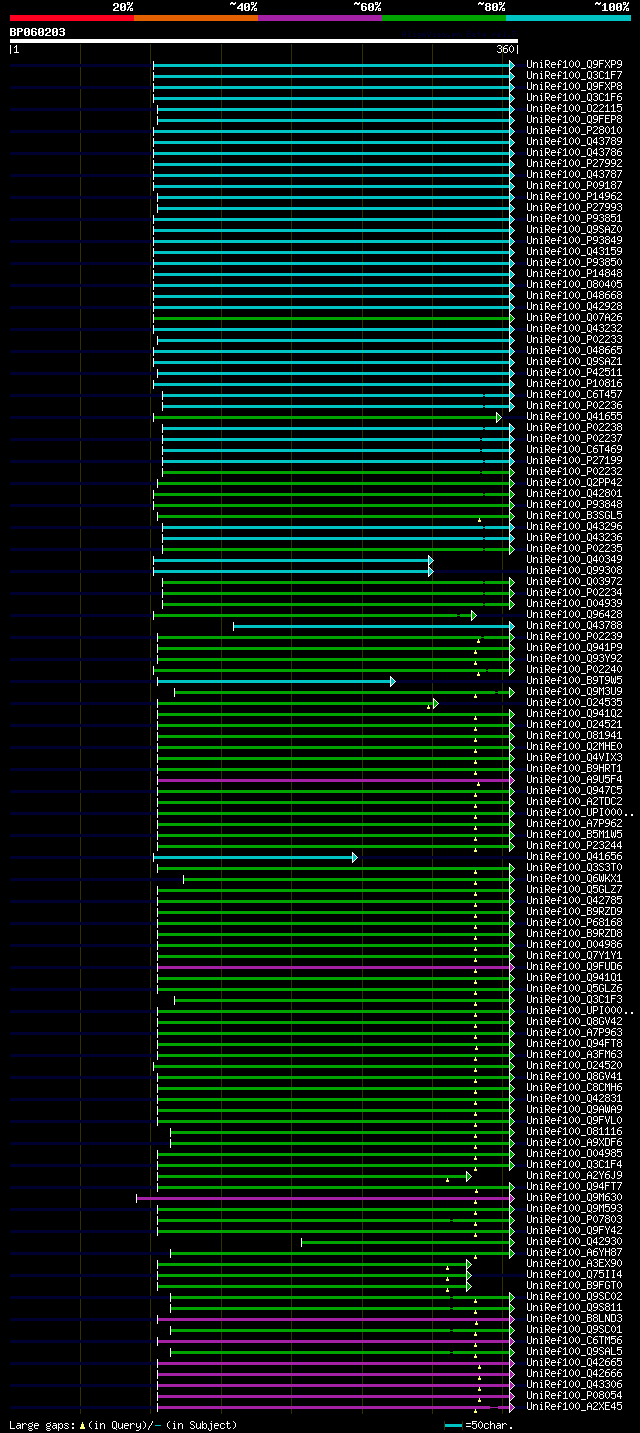Click the arrowhead ending the UniRef100_Q96428 alignment
The width and height of the screenshot is (640, 1433).
click(473, 614)
